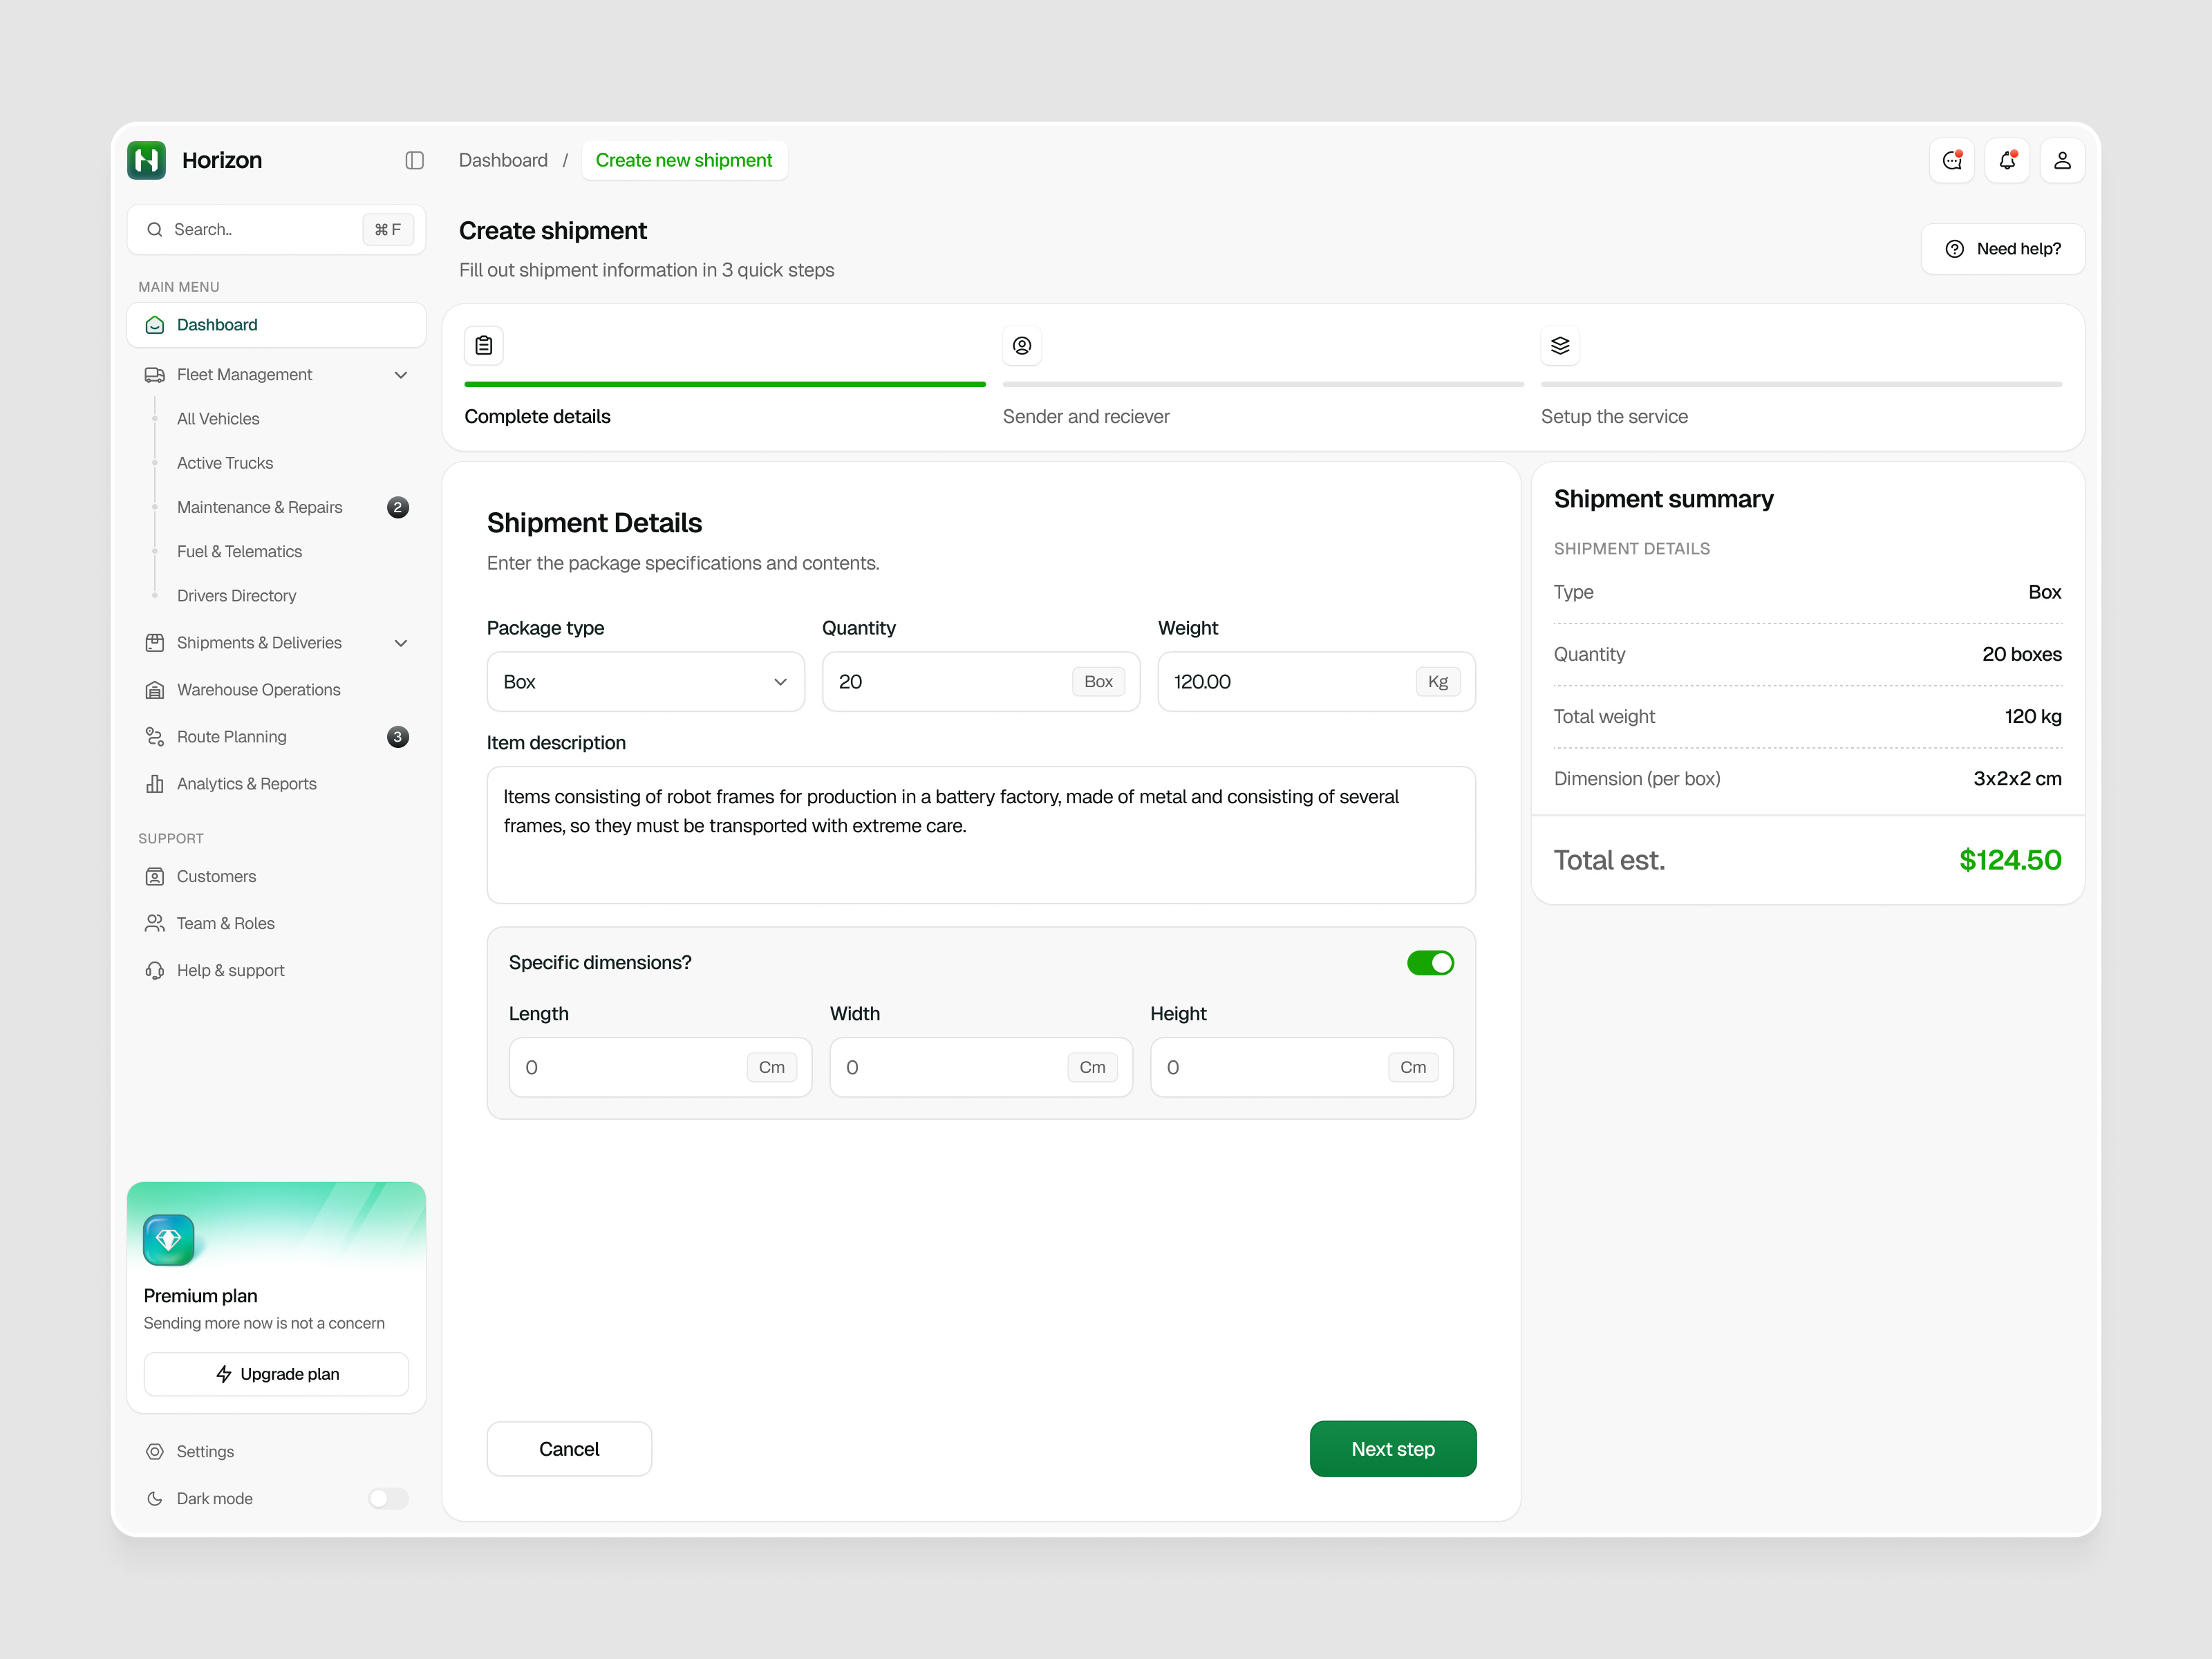
Task: Select the Warehouse Operations sidebar icon
Action: [x=155, y=689]
